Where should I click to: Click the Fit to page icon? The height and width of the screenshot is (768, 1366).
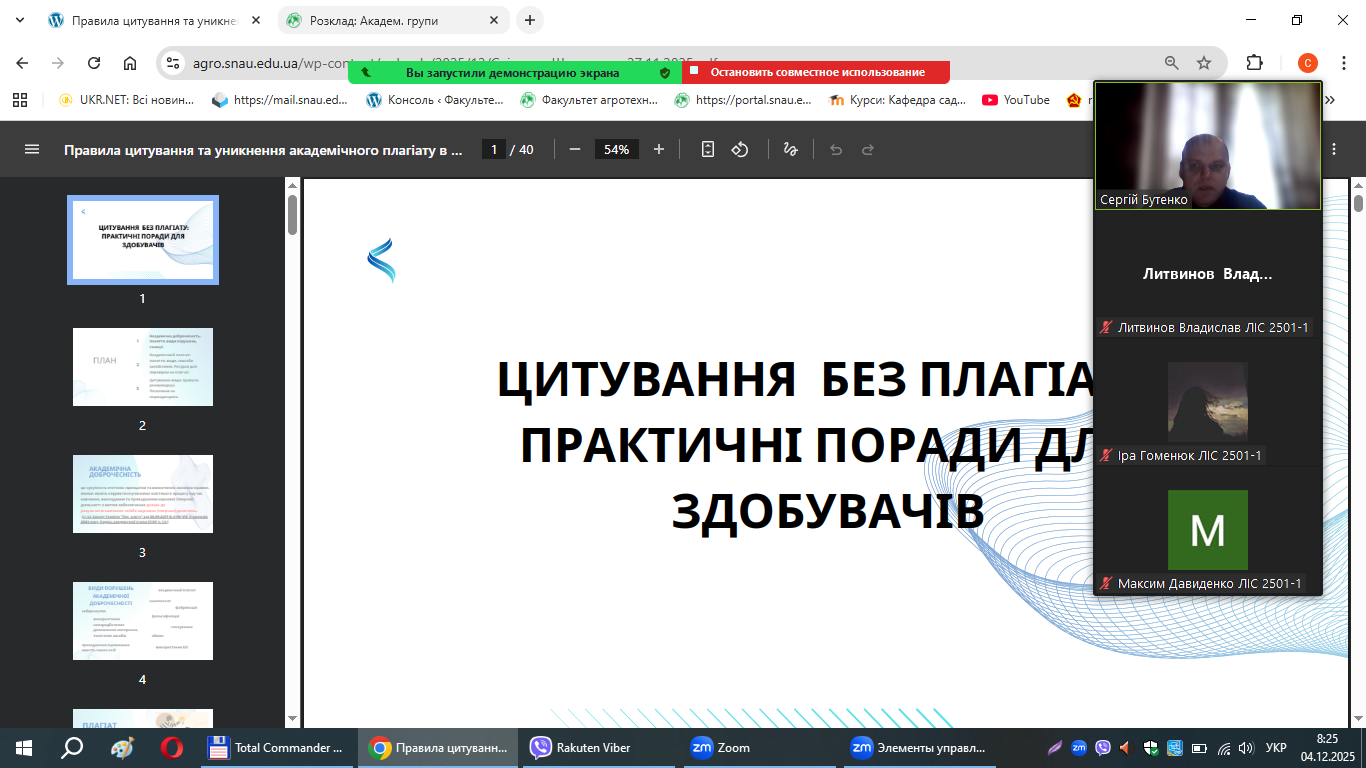(x=708, y=150)
